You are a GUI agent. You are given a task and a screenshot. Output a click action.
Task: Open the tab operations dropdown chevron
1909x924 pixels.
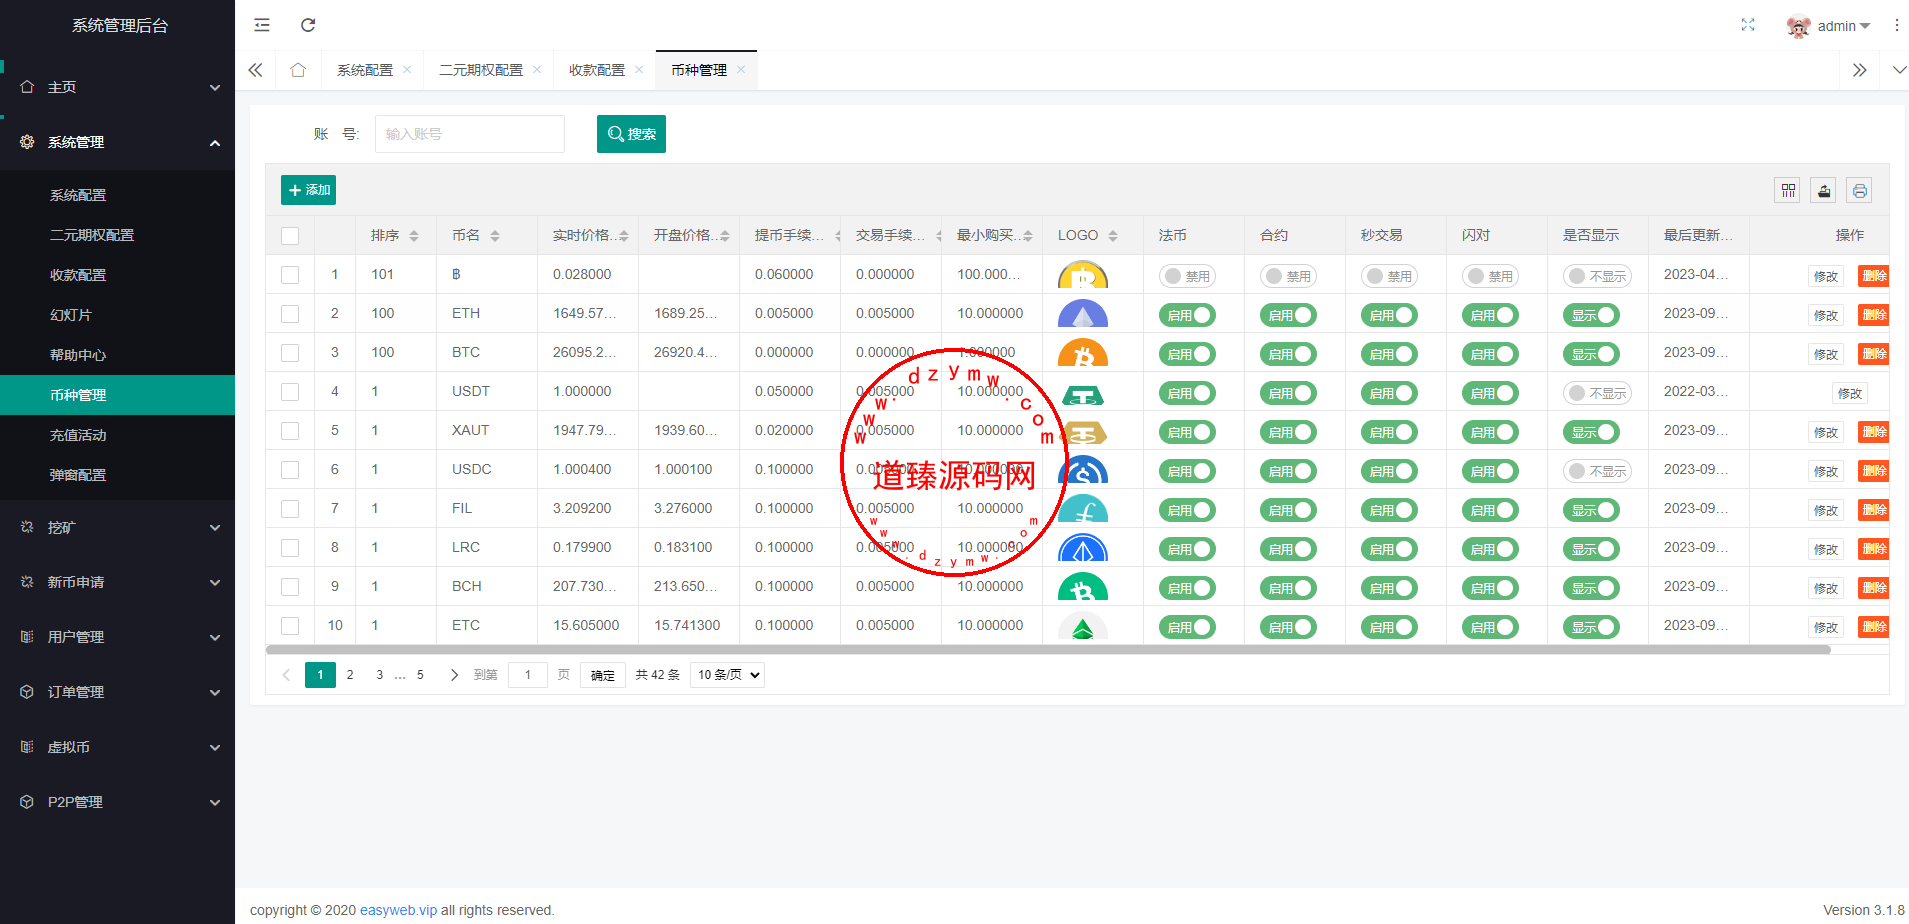(x=1899, y=70)
